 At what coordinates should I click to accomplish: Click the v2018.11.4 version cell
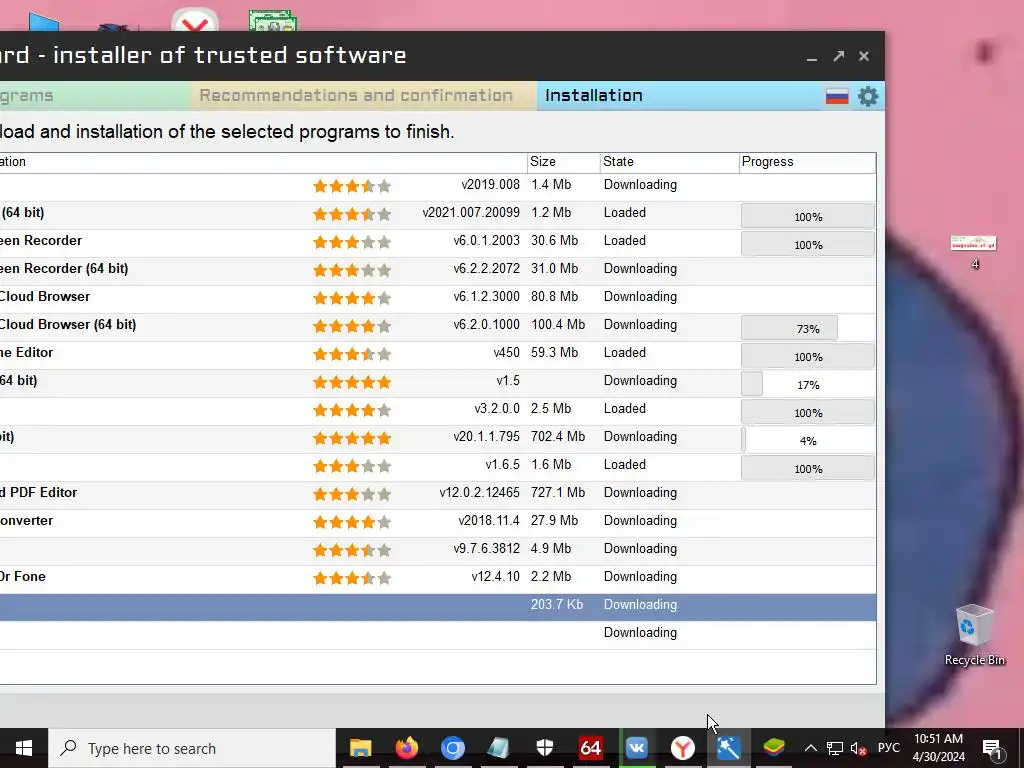point(488,520)
